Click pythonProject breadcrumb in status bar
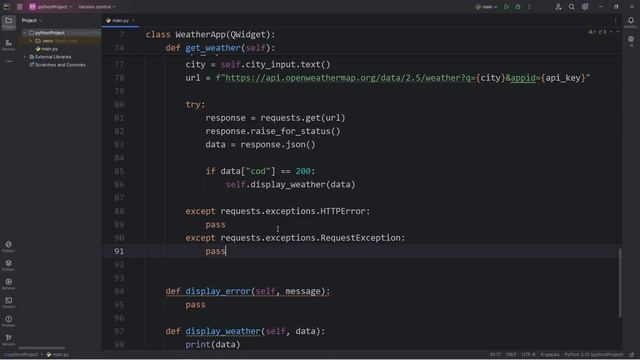The image size is (640, 360). coord(21,355)
